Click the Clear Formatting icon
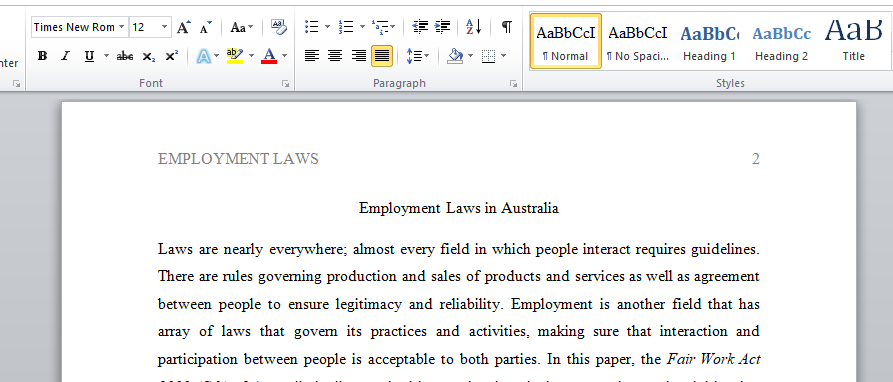The width and height of the screenshot is (893, 382). [279, 26]
